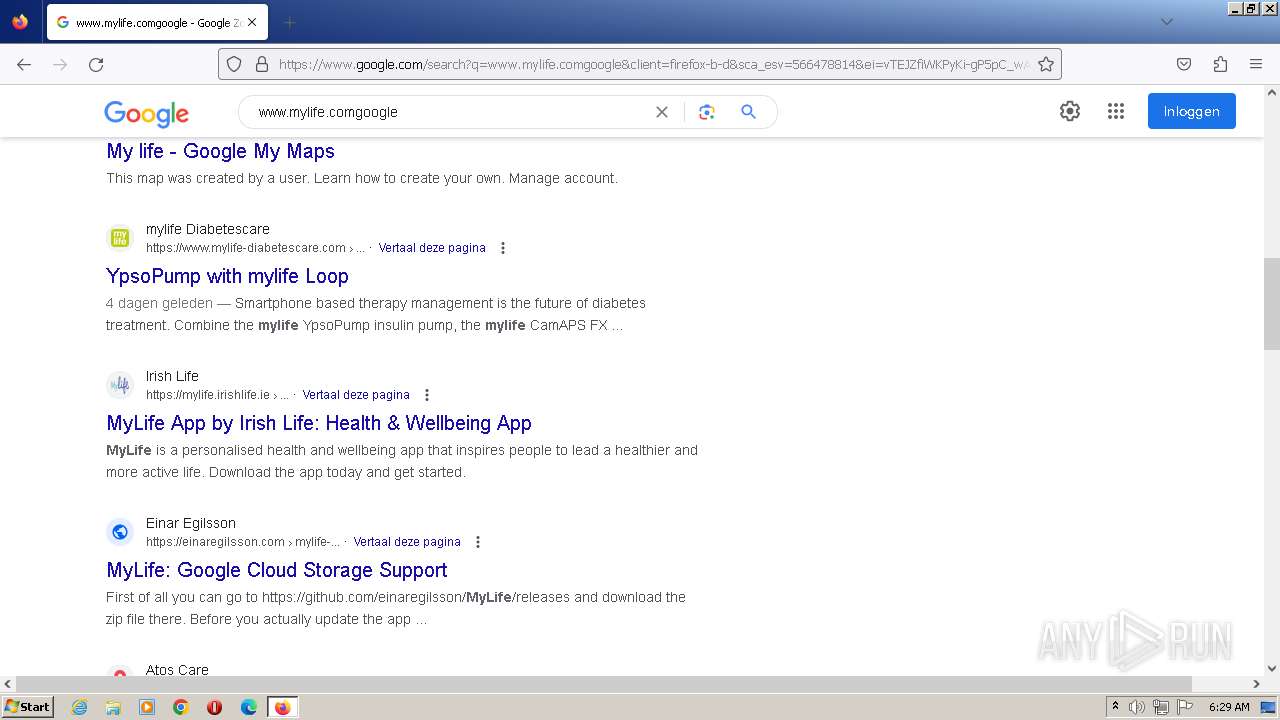Click mylife Diabetescare site favicon

[120, 238]
